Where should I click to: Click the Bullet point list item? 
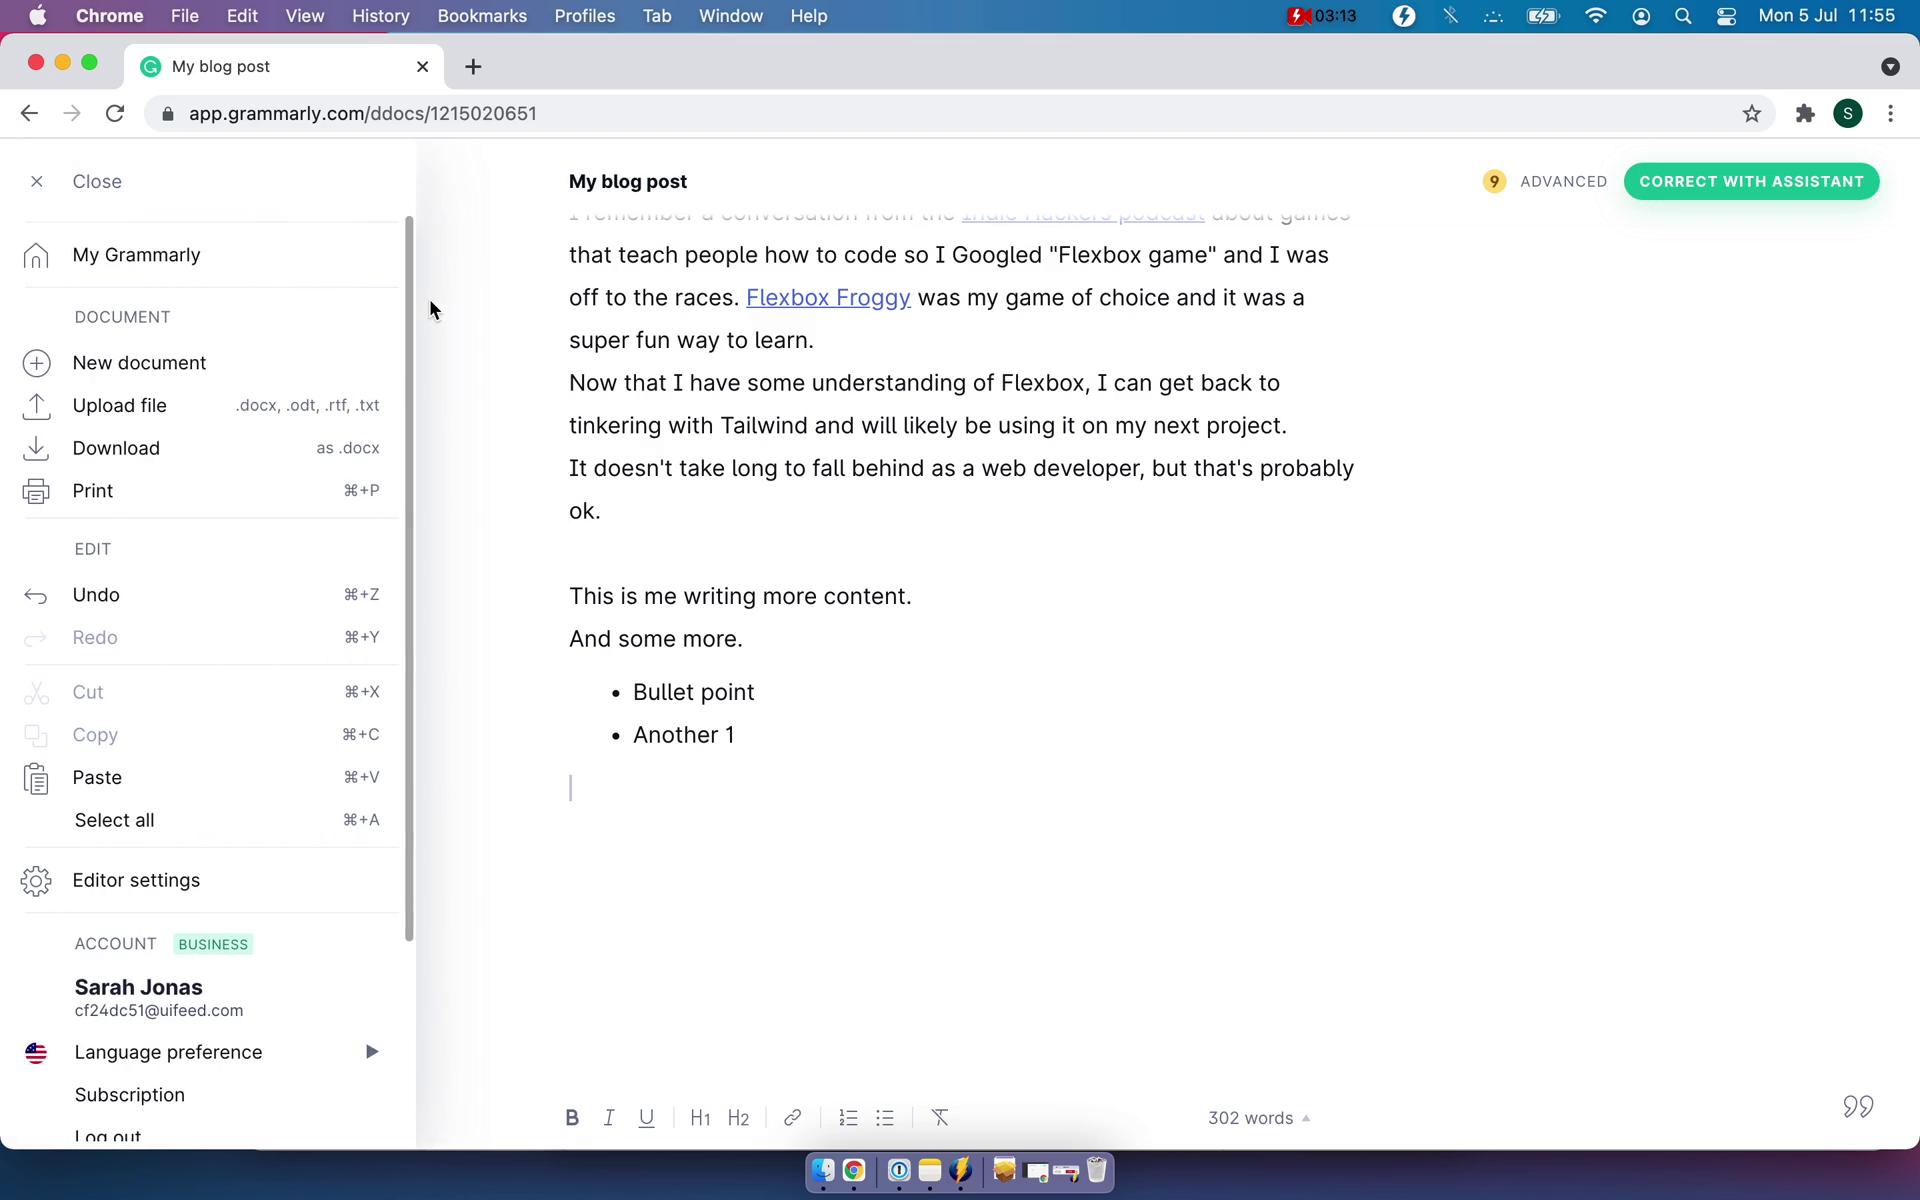[693, 692]
